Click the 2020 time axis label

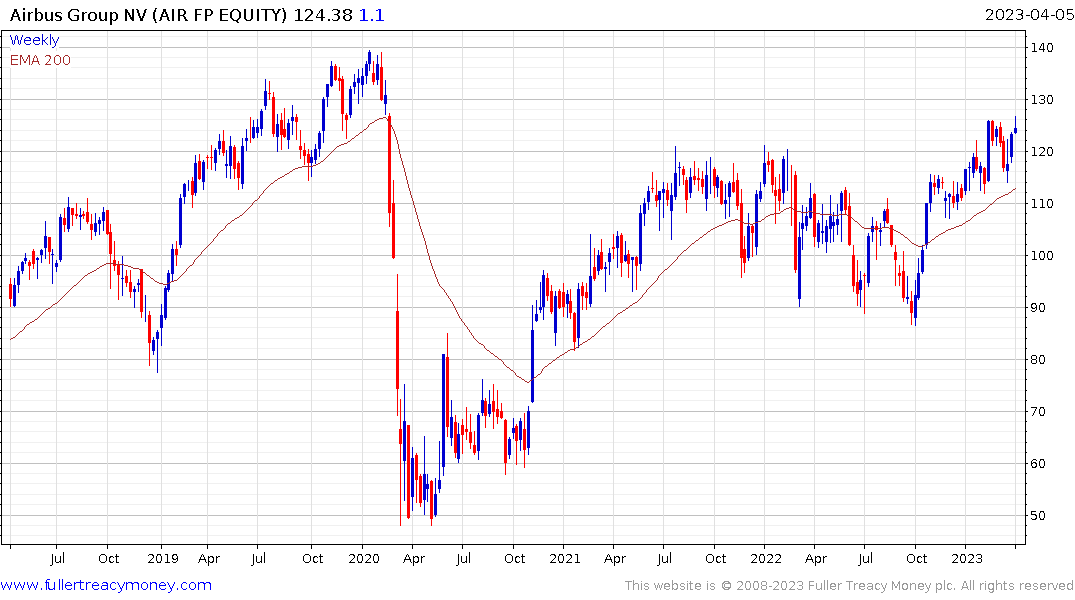click(x=364, y=558)
